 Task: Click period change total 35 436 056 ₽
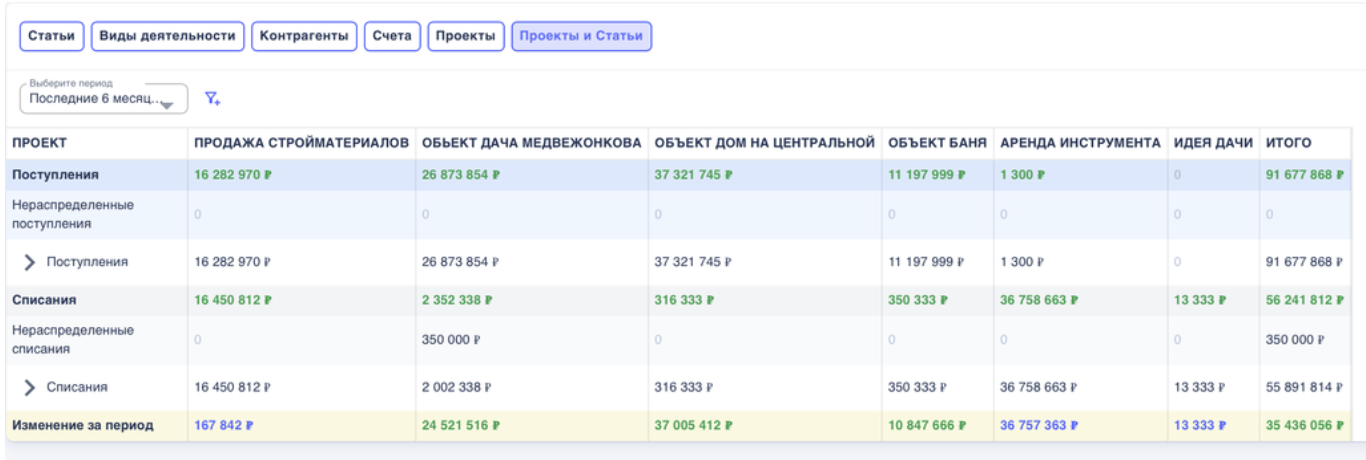click(x=1305, y=425)
